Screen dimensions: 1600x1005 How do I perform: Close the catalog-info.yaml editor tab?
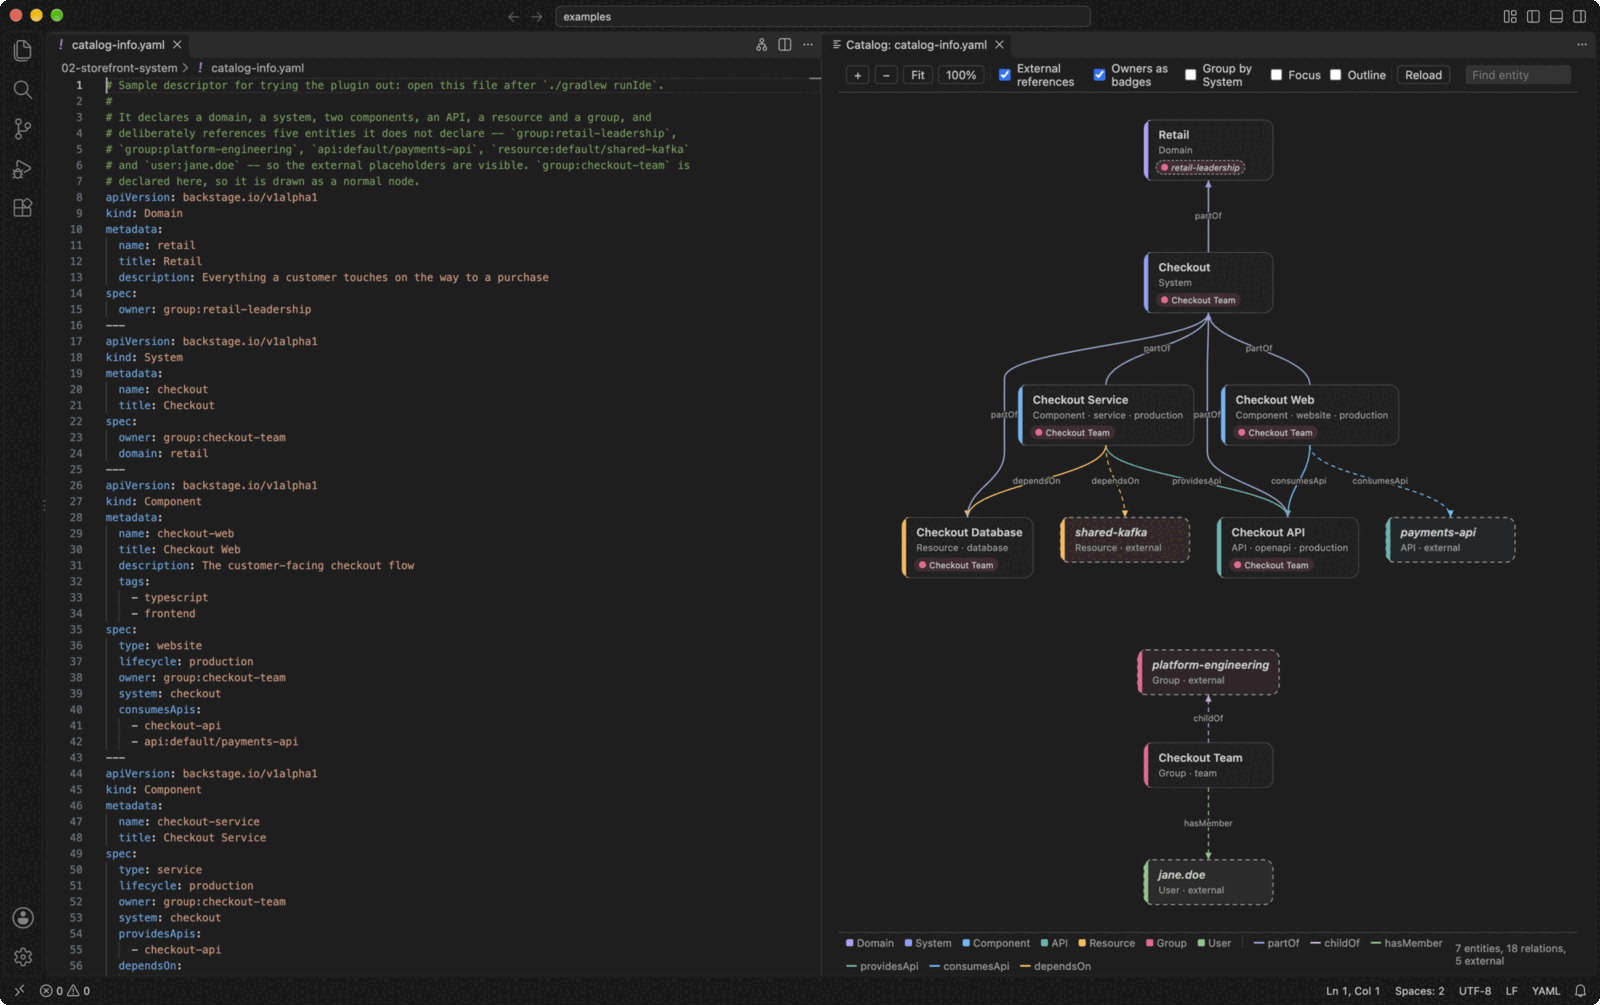coord(177,45)
